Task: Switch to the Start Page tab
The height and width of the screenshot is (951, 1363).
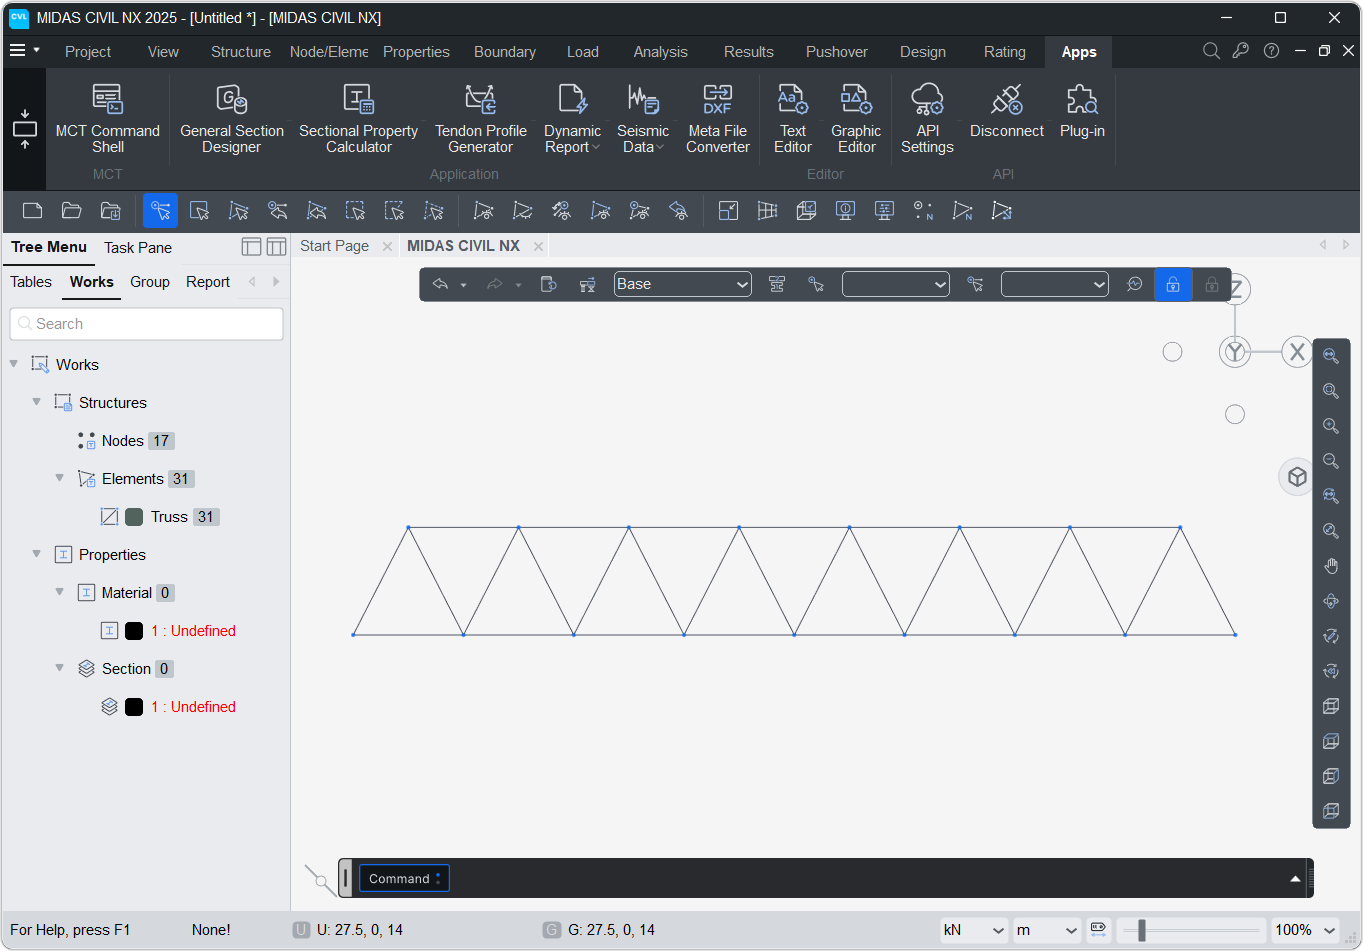Action: pos(334,246)
